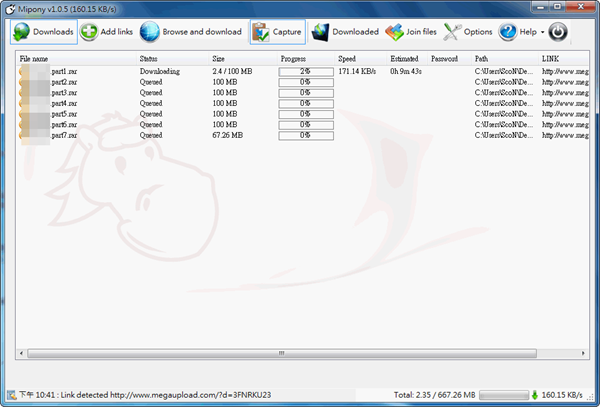Click the blue Help question mark icon

508,32
